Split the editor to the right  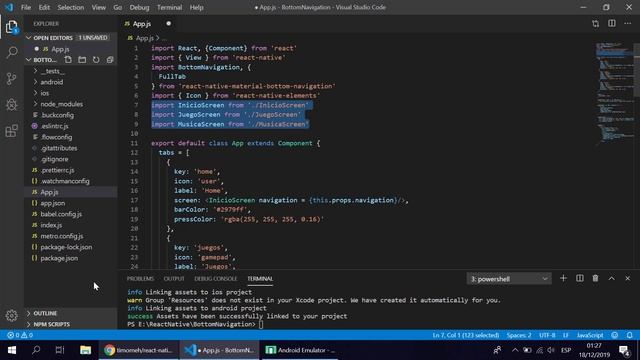click(x=611, y=24)
